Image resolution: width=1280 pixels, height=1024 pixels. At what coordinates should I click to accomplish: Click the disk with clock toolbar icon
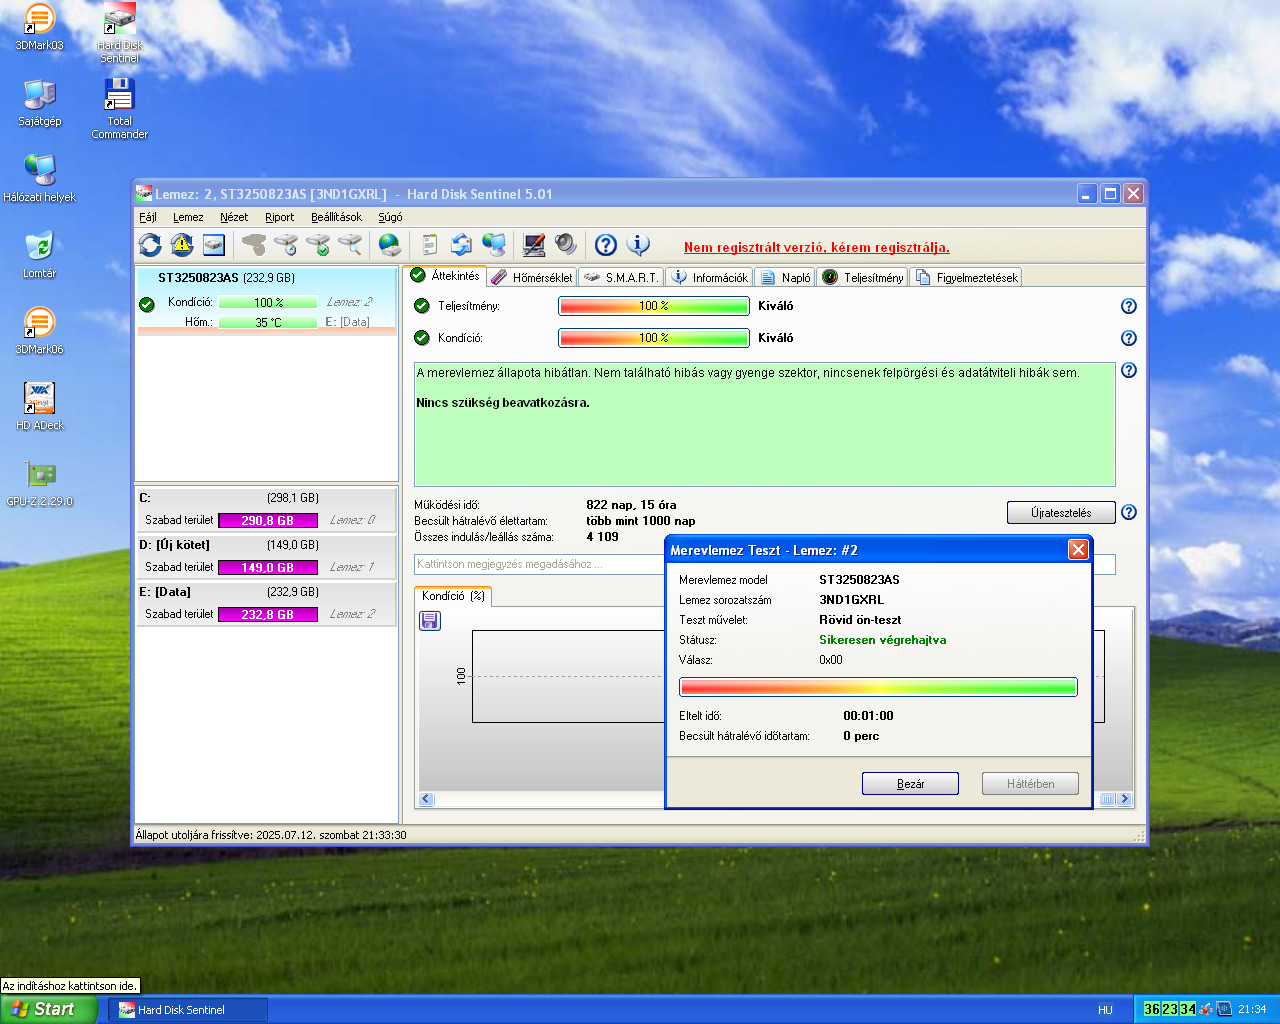(286, 244)
